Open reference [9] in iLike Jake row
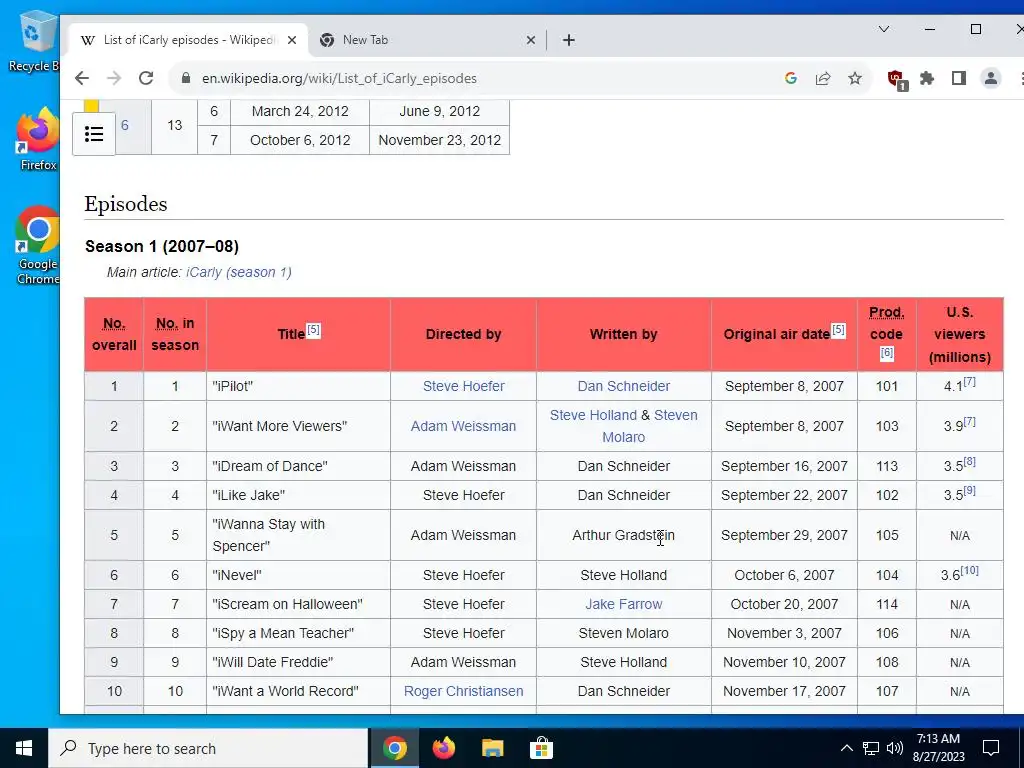The width and height of the screenshot is (1024, 768). click(x=970, y=490)
